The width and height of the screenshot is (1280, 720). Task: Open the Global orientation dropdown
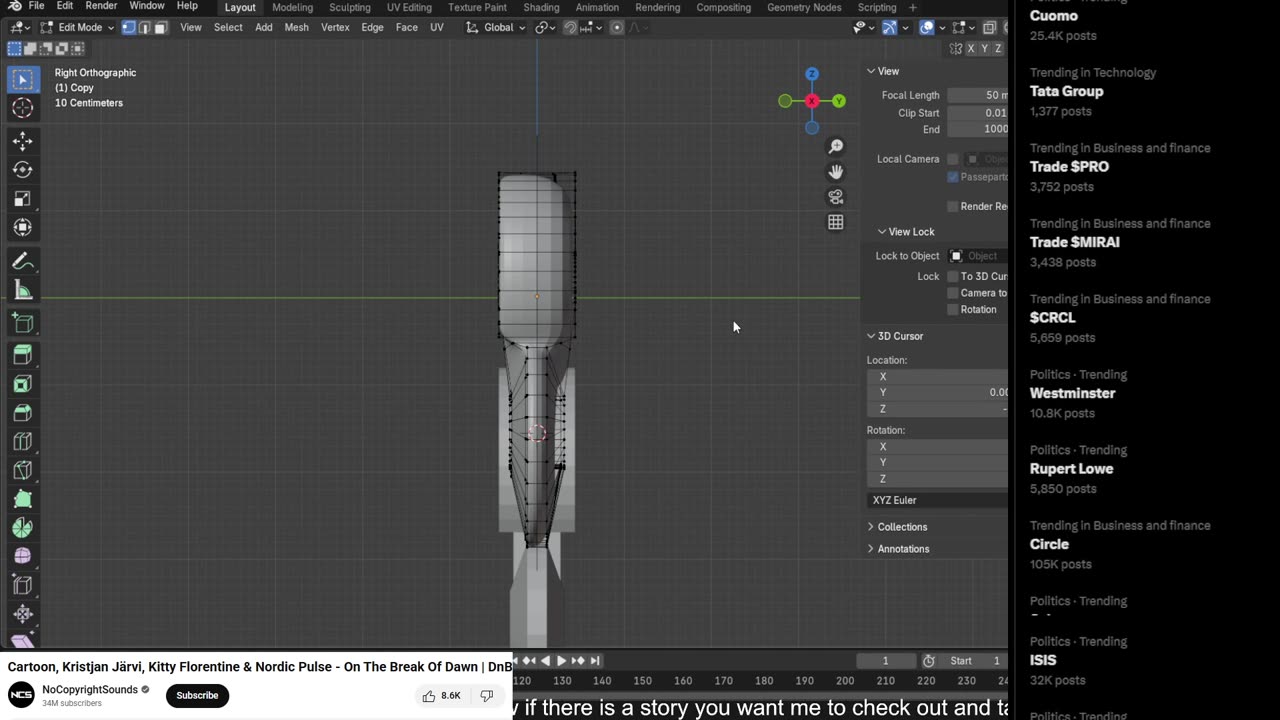coord(496,27)
